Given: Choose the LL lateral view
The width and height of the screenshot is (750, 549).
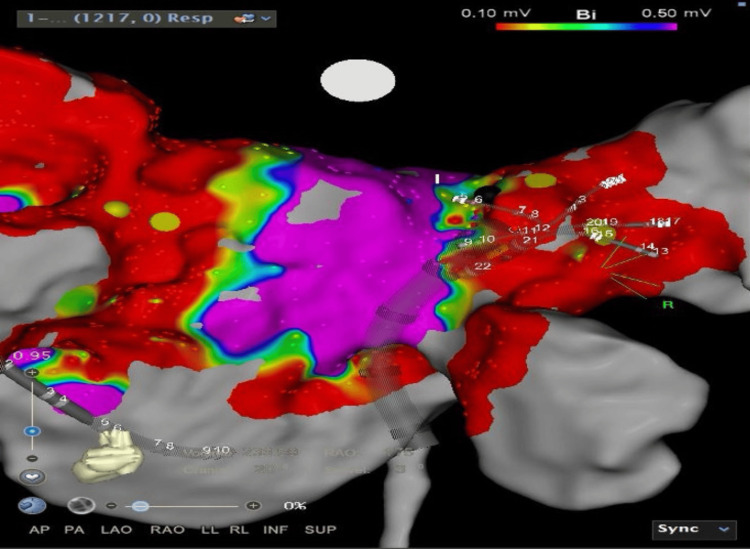Looking at the screenshot, I should 210,530.
